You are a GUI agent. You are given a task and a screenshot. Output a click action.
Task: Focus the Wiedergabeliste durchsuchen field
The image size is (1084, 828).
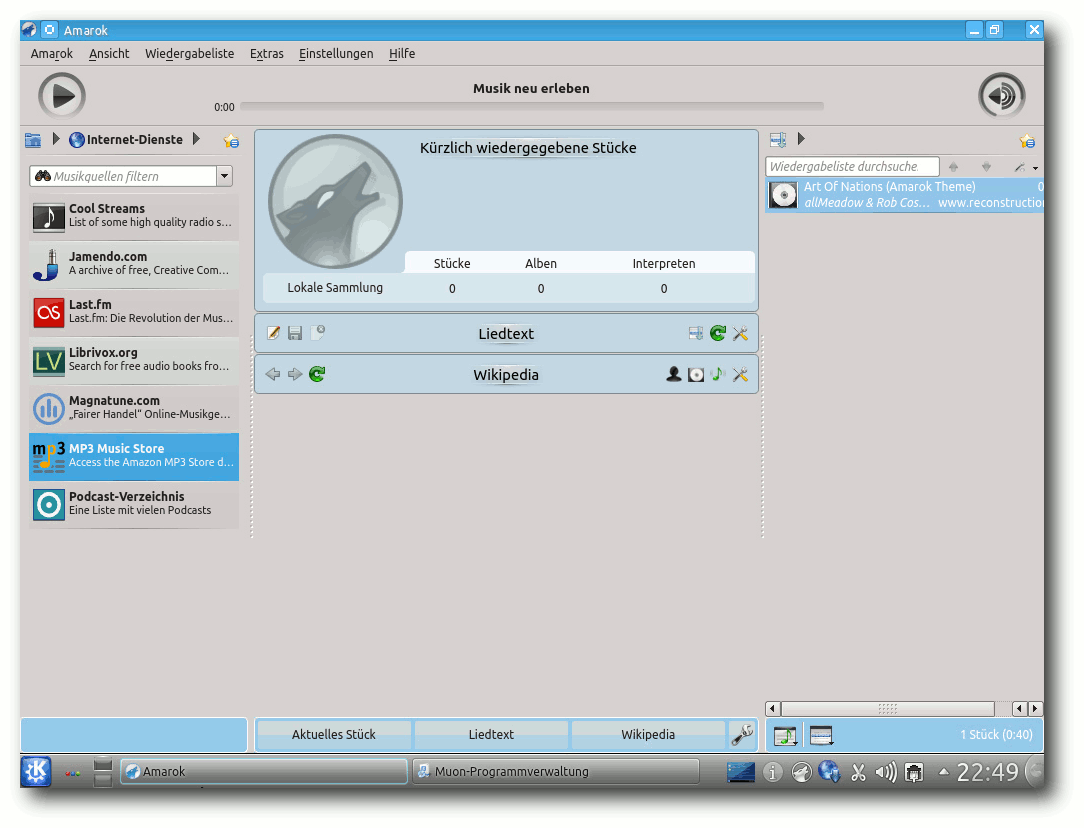pyautogui.click(x=852, y=167)
